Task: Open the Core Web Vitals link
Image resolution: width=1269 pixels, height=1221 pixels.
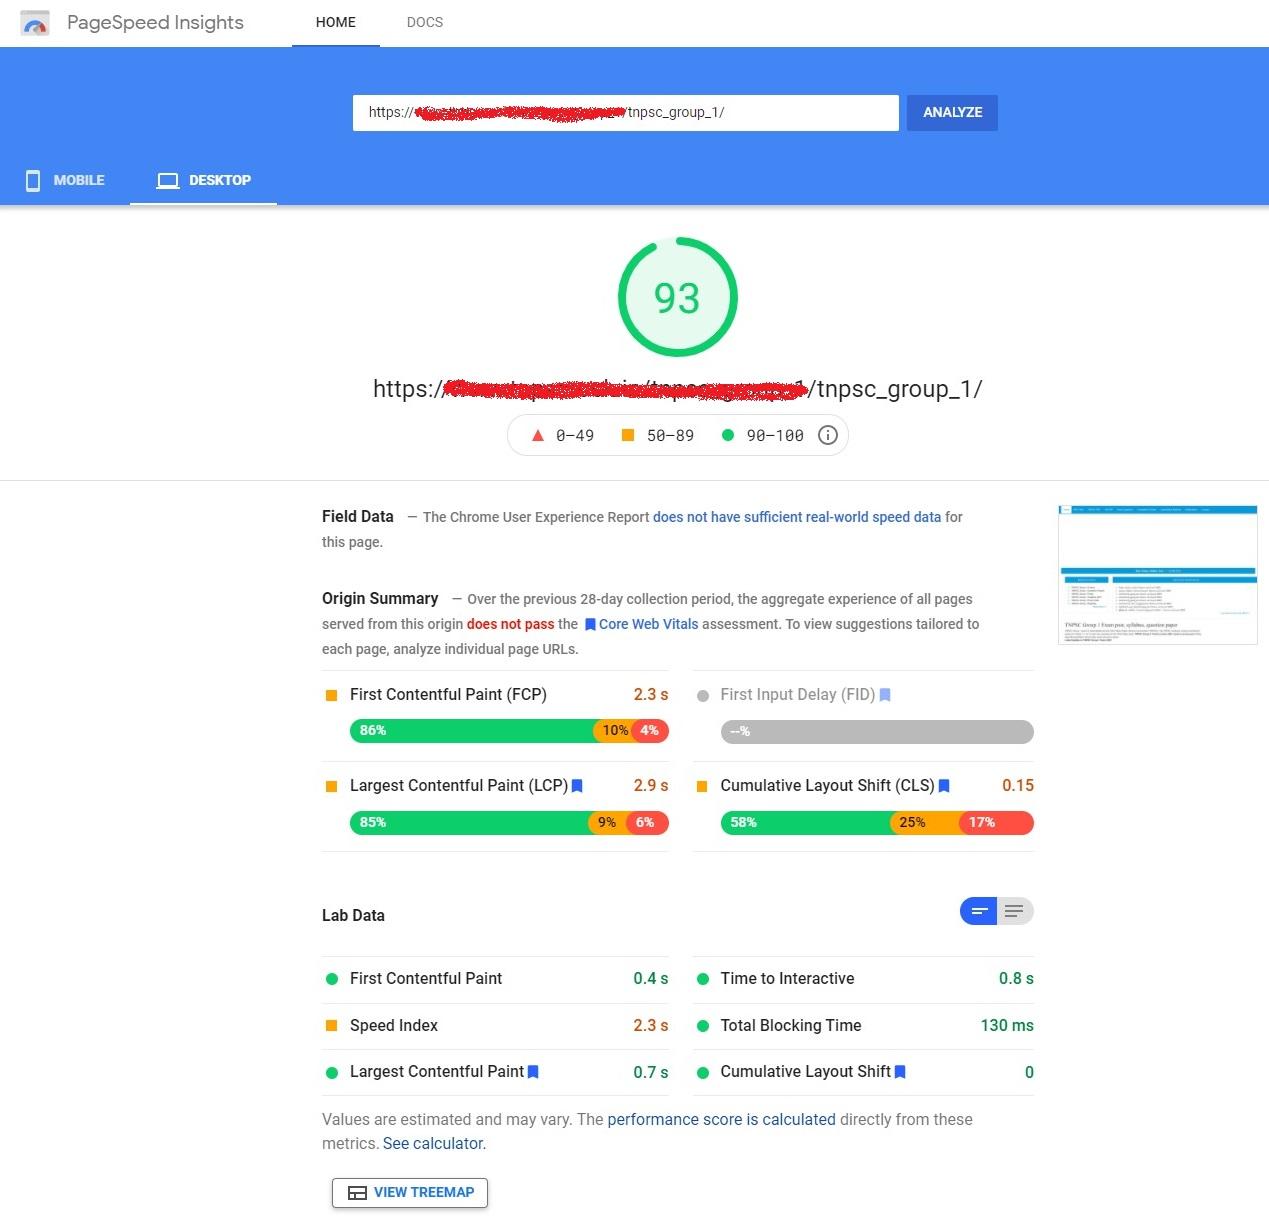Action: (648, 623)
